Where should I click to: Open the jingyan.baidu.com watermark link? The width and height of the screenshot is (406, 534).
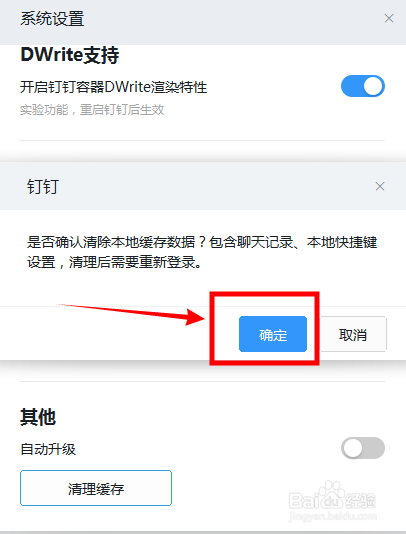point(332,516)
